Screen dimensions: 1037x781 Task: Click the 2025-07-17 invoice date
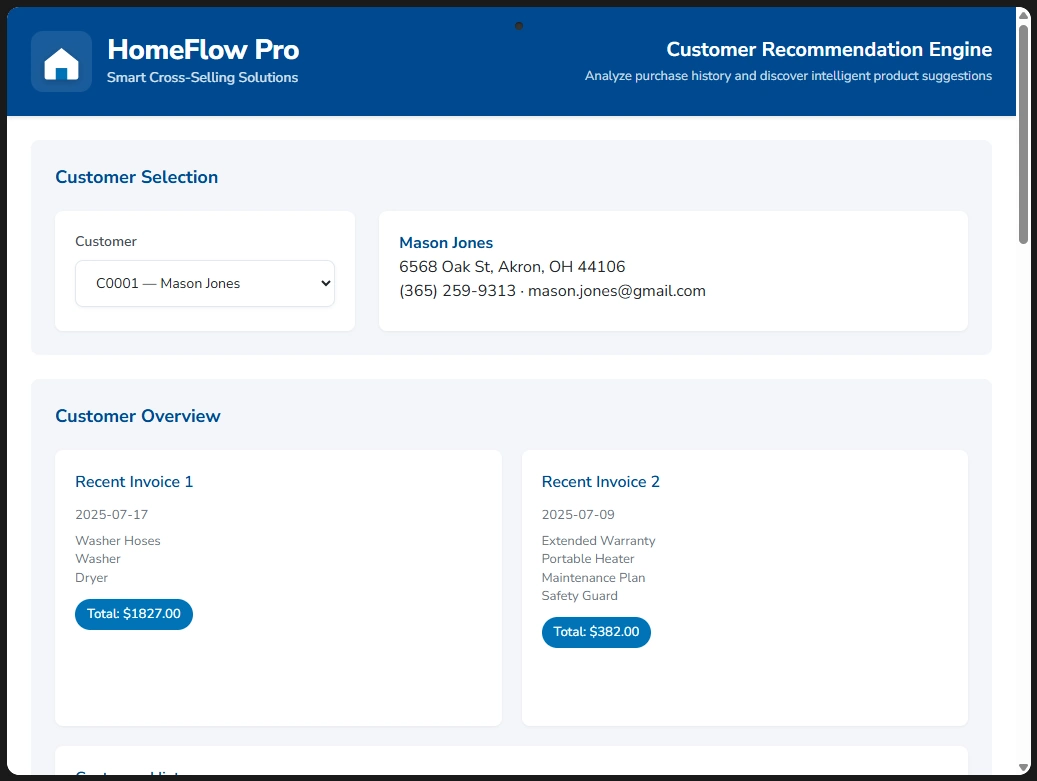pyautogui.click(x=112, y=515)
